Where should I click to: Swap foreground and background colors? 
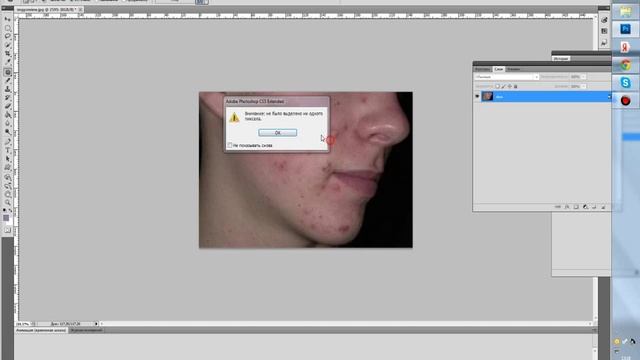point(11,210)
